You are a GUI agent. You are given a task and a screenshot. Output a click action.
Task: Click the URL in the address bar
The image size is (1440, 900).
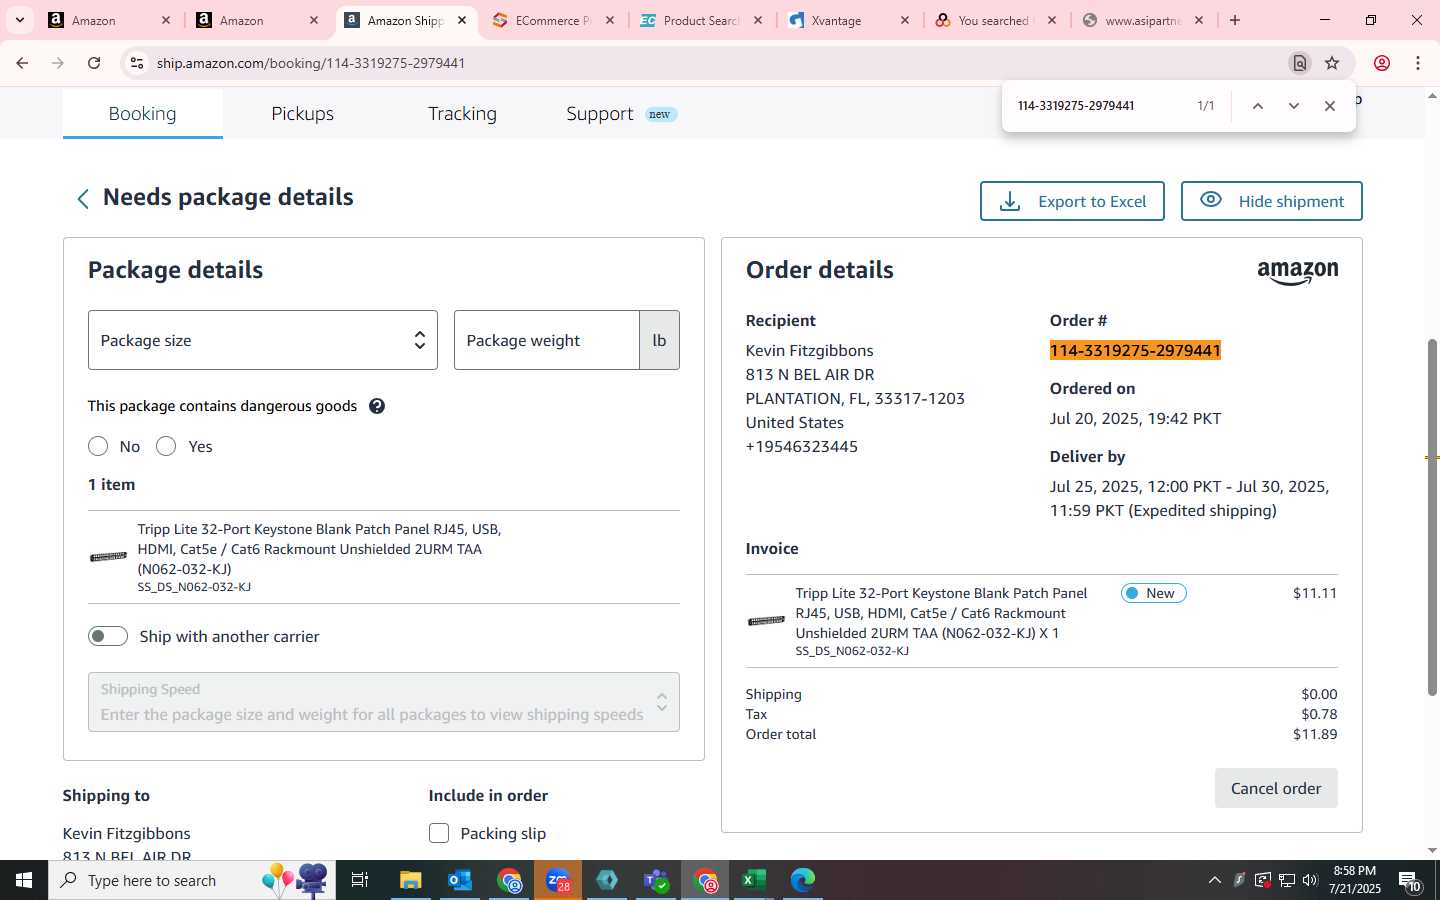coord(311,63)
